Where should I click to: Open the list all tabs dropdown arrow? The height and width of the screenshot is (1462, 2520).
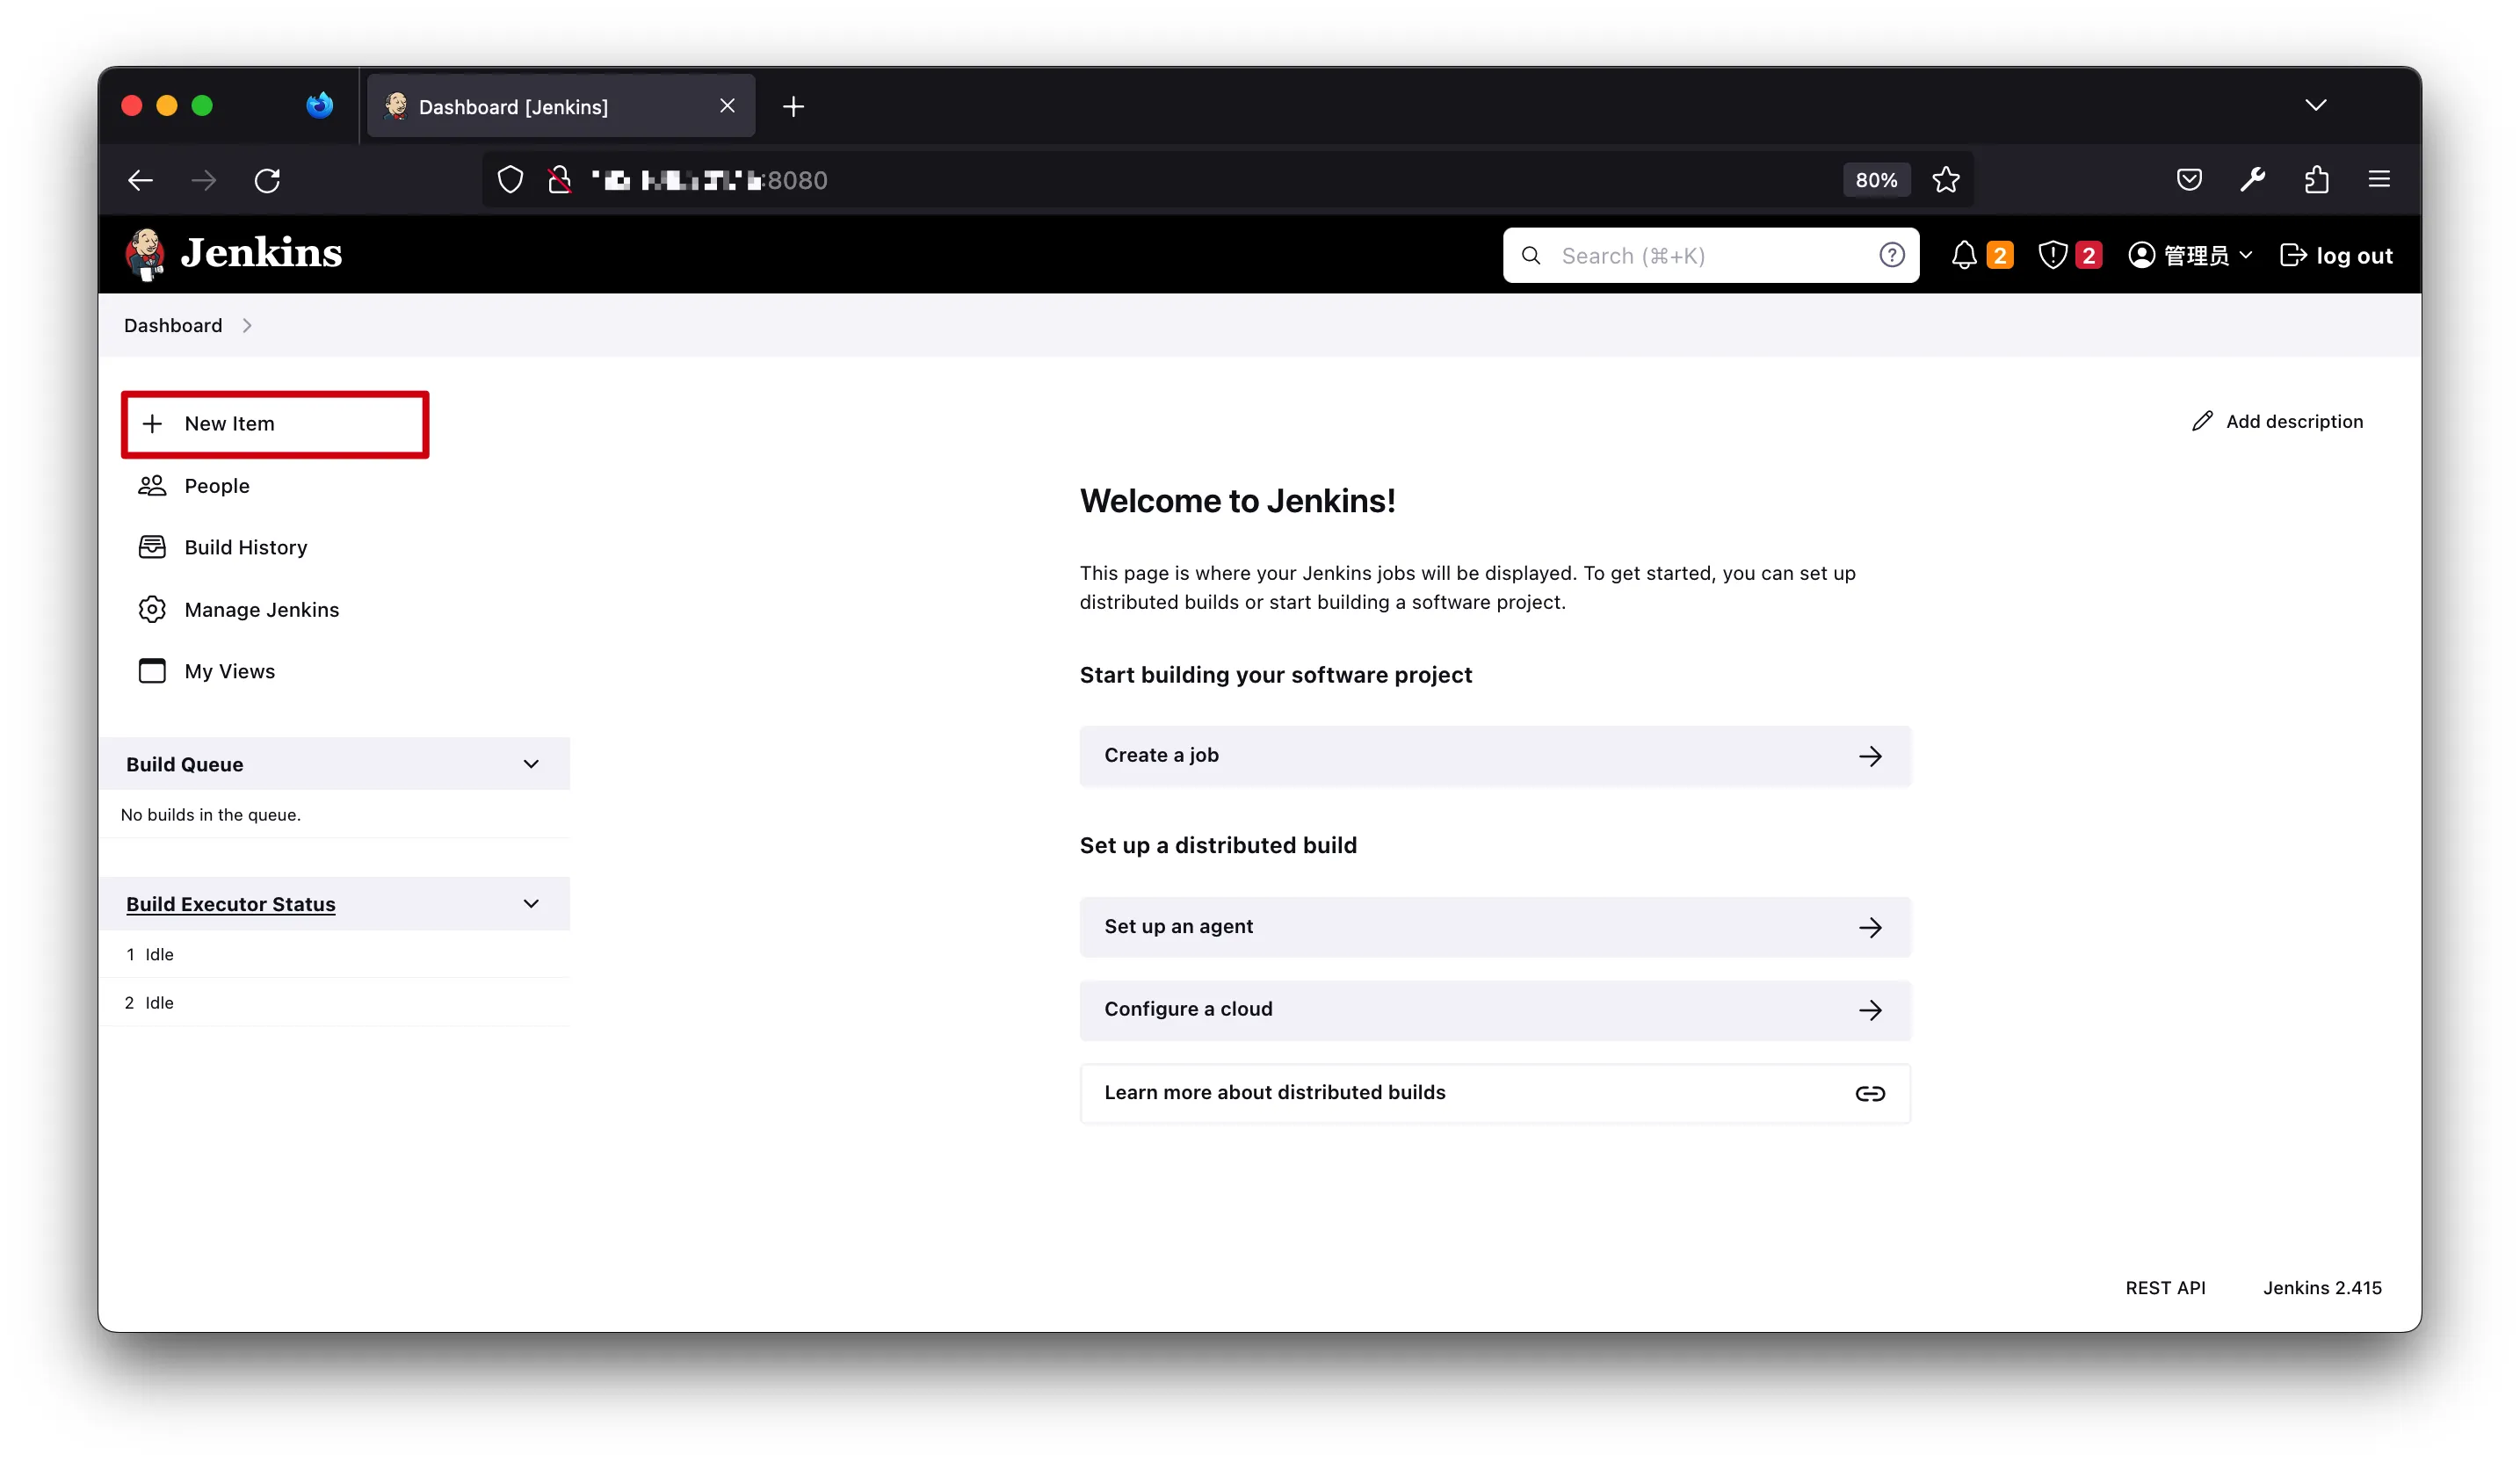[2315, 105]
